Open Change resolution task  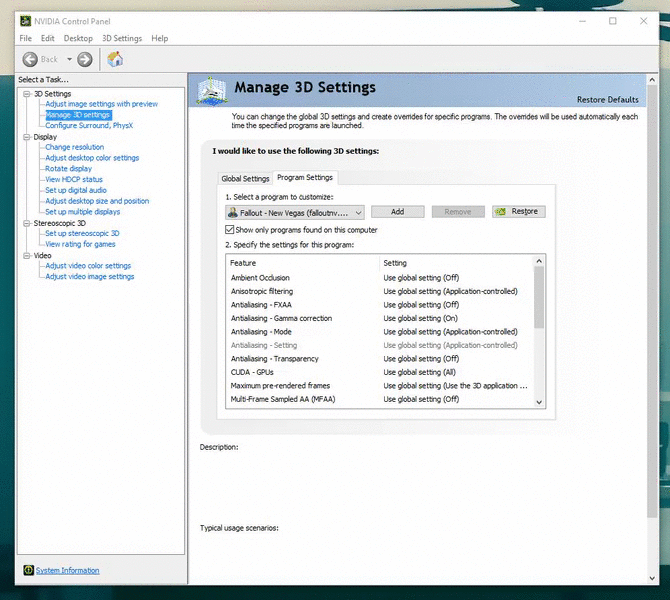pyautogui.click(x=75, y=147)
